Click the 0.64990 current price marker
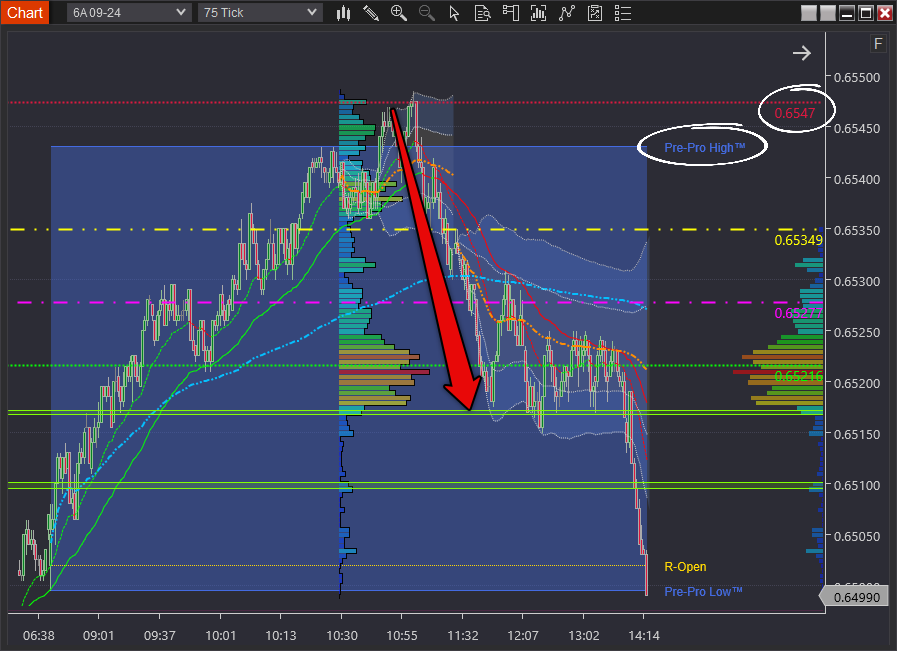This screenshot has height=651, width=897. pos(857,597)
